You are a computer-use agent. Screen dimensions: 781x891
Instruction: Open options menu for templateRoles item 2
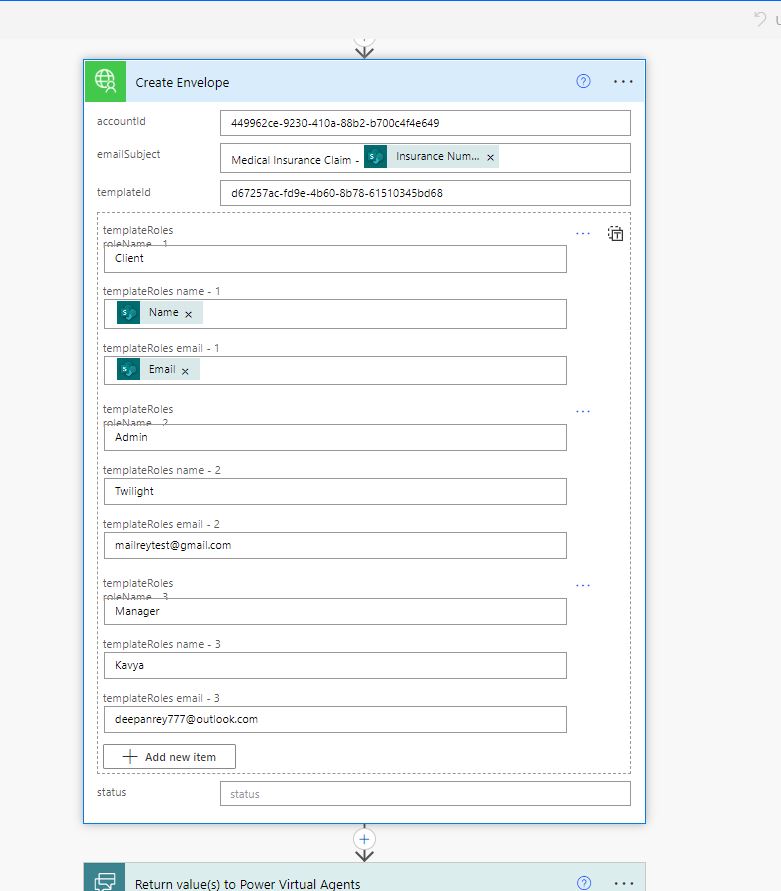tap(583, 411)
